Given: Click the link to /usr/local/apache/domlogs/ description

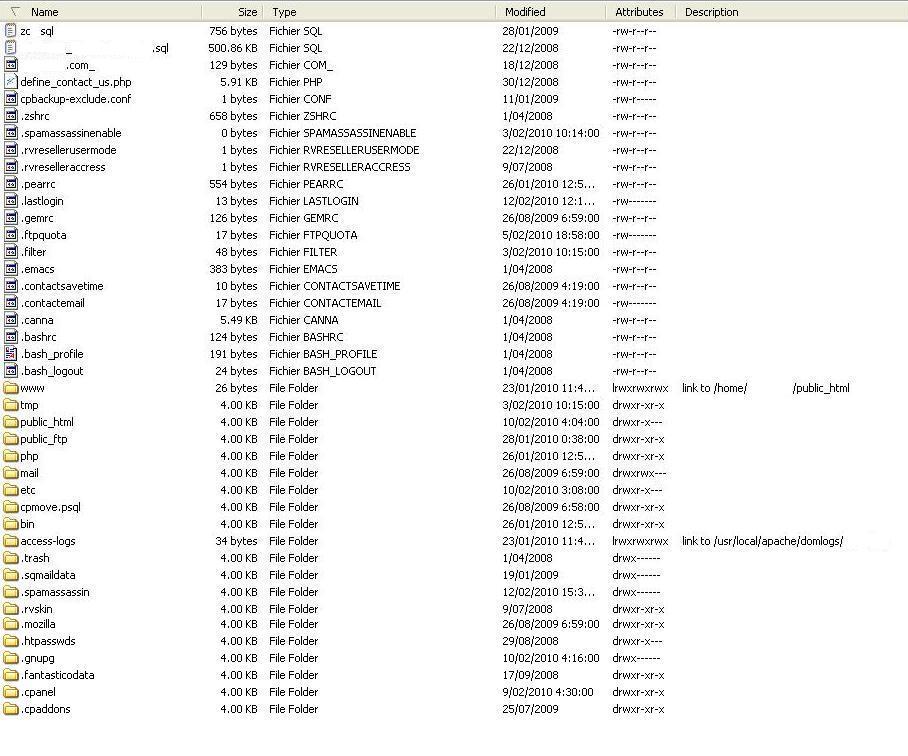Looking at the screenshot, I should [762, 541].
